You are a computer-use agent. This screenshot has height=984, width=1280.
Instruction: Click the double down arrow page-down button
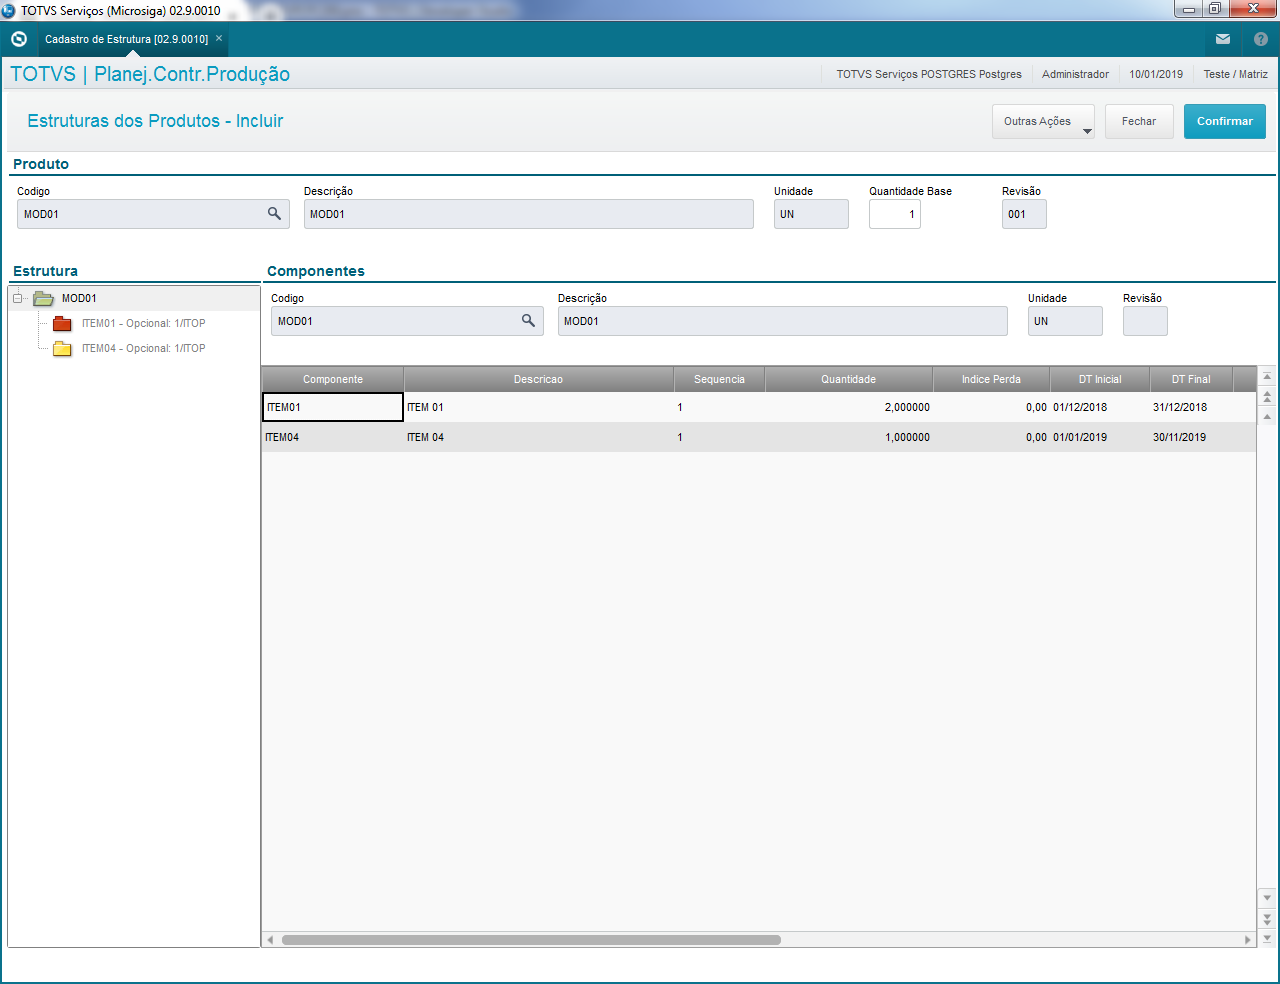1267,918
